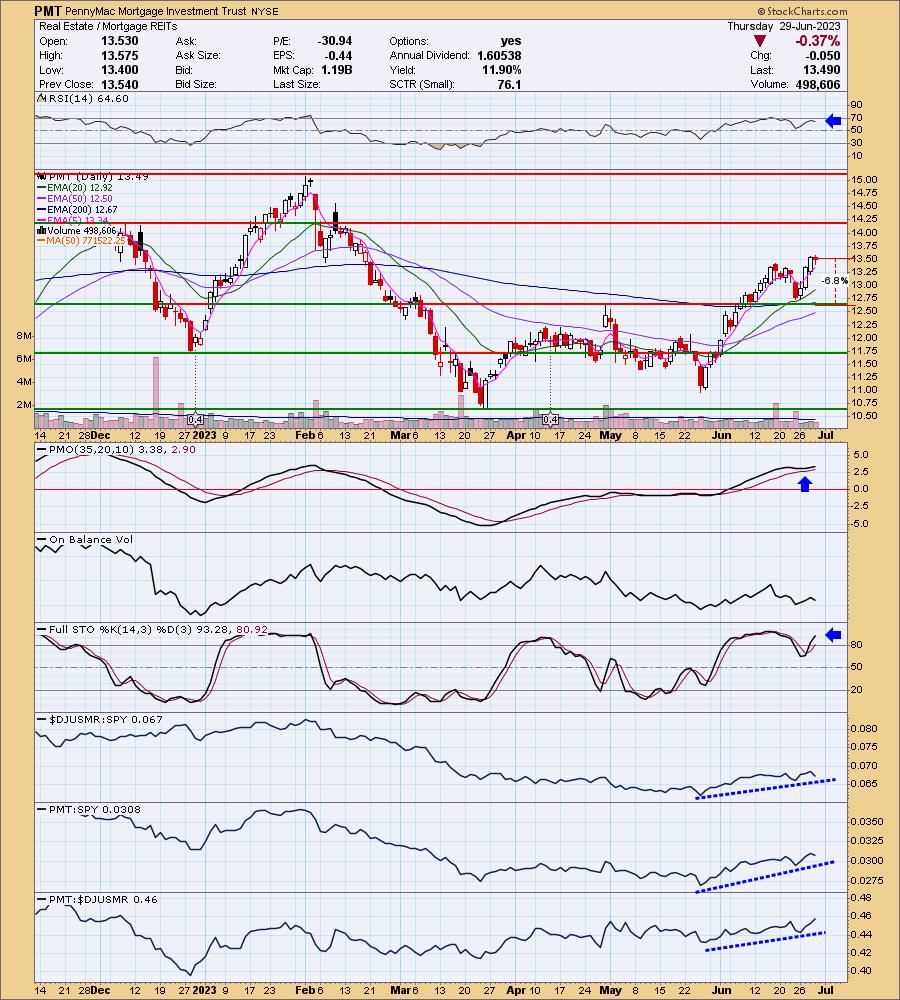The image size is (900, 1000).
Task: Click the High price 13.575
Action: pyautogui.click(x=119, y=55)
